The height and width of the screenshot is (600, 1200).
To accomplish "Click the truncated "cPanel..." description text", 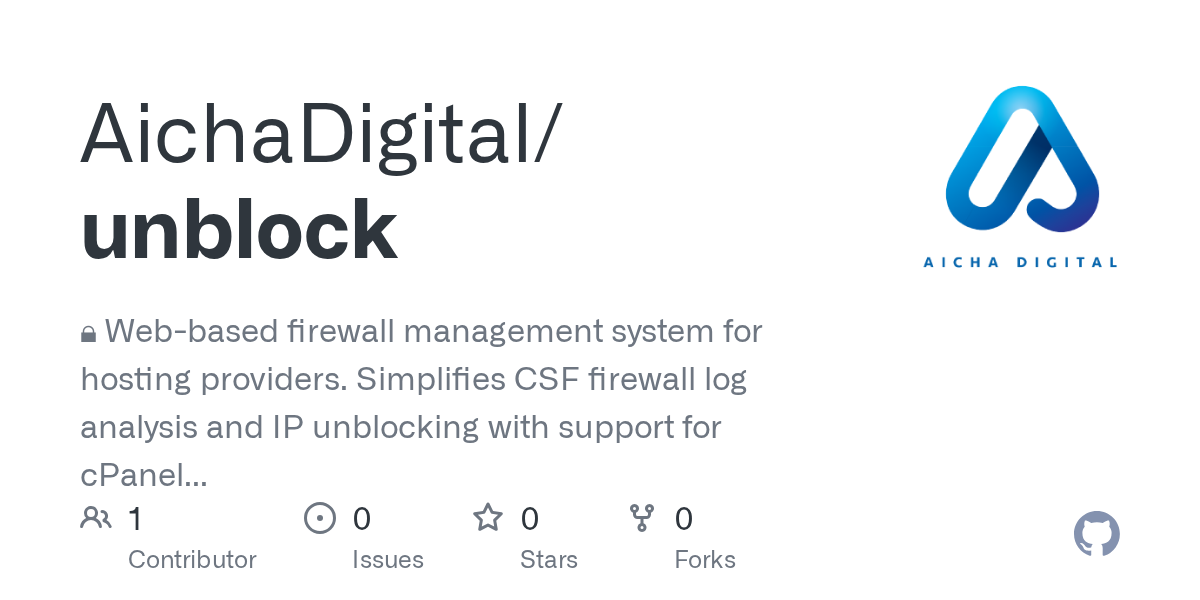I will pyautogui.click(x=144, y=476).
